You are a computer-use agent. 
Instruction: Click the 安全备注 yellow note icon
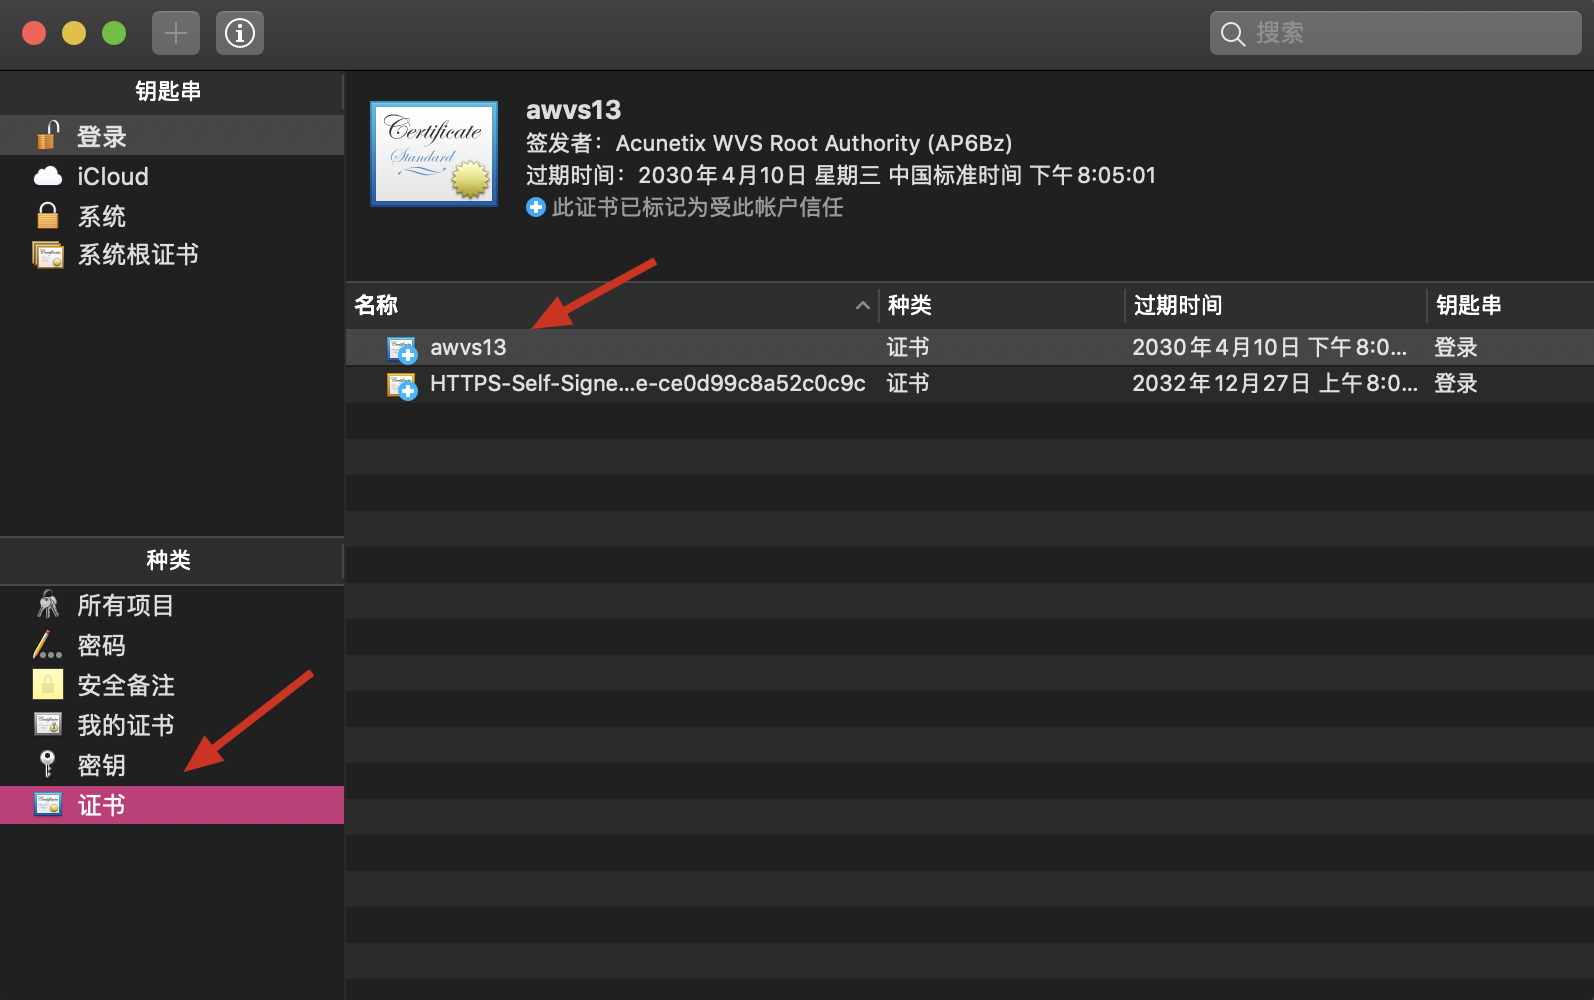point(48,684)
